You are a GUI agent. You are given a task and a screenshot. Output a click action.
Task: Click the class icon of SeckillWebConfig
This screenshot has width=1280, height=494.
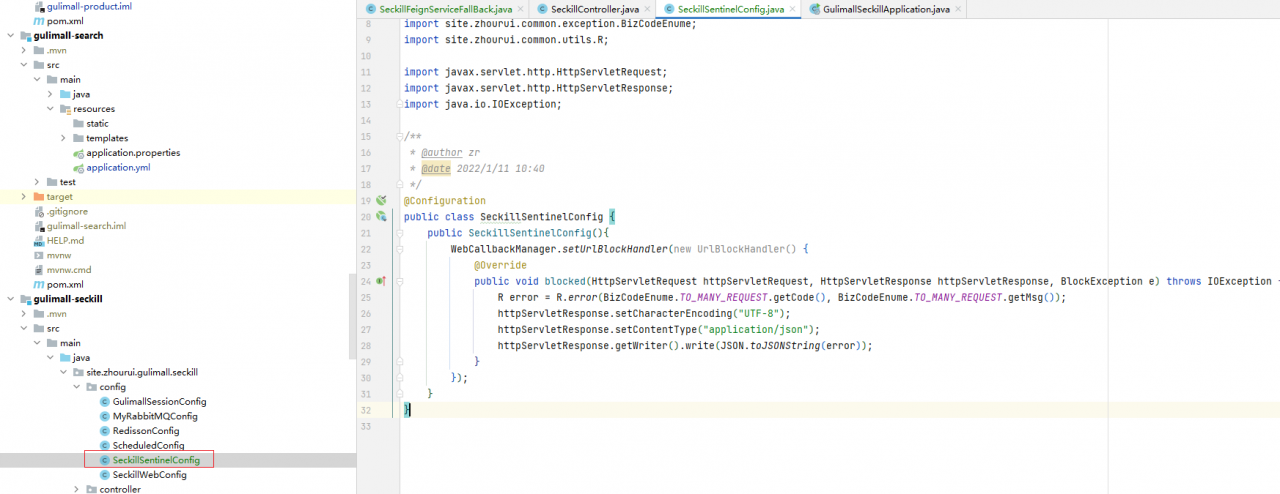[104, 475]
